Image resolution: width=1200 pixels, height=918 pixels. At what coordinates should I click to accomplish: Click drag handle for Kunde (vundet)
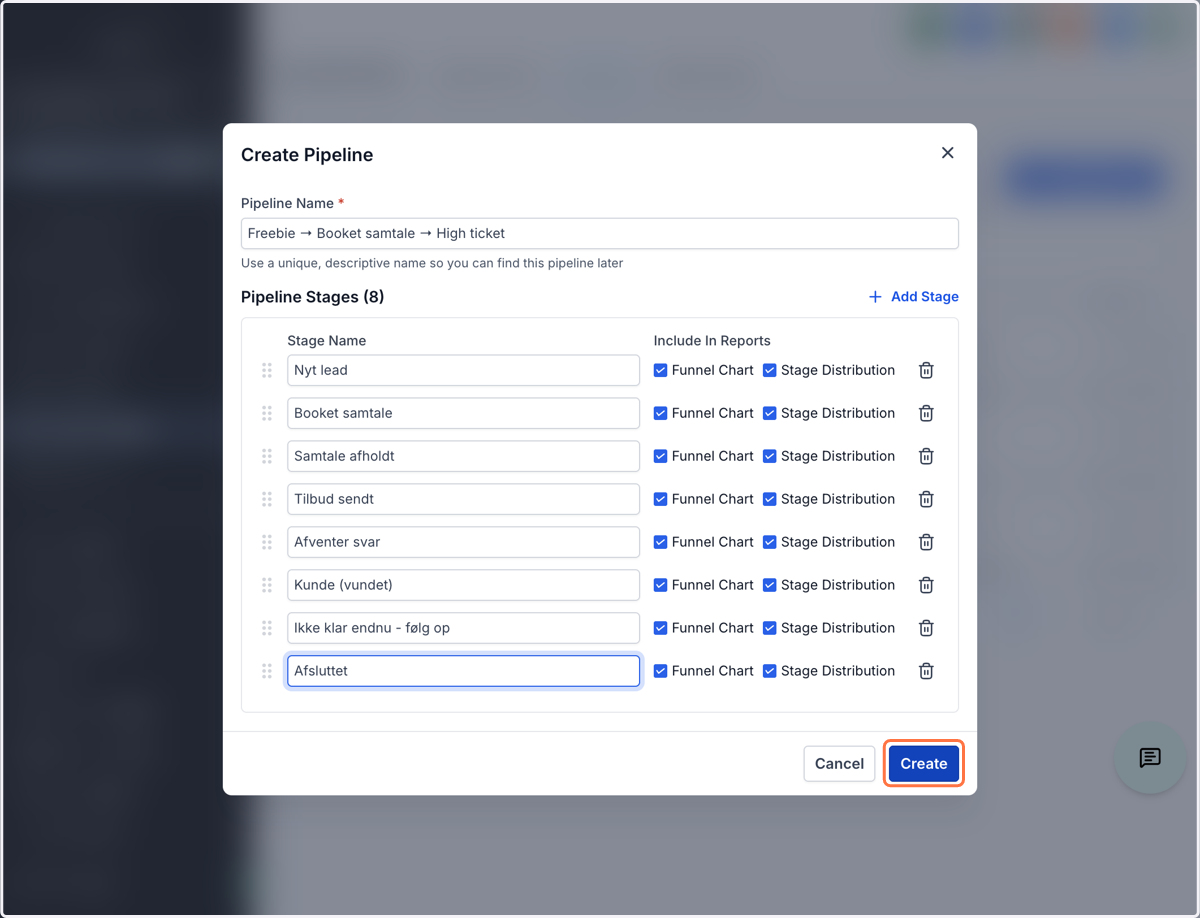pos(267,585)
